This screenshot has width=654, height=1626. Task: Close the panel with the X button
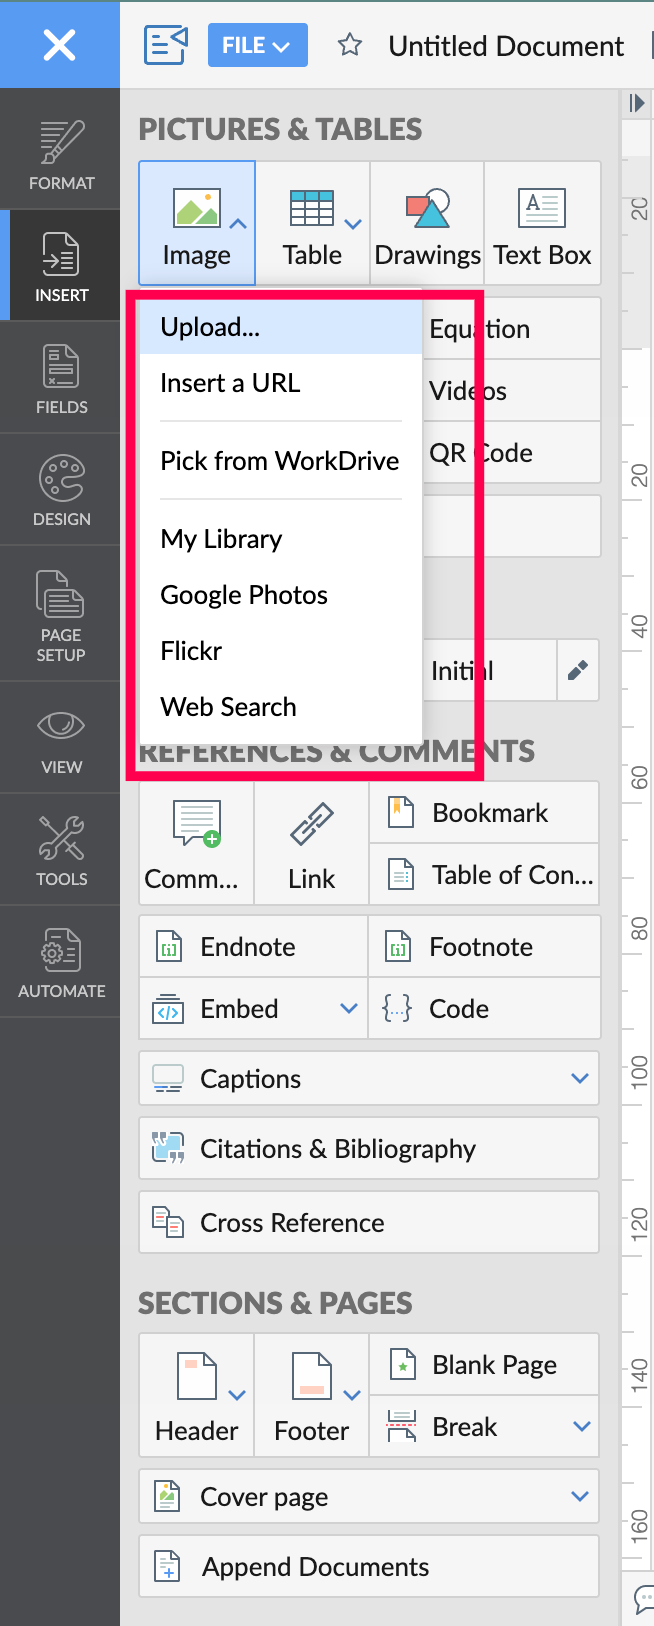point(59,45)
